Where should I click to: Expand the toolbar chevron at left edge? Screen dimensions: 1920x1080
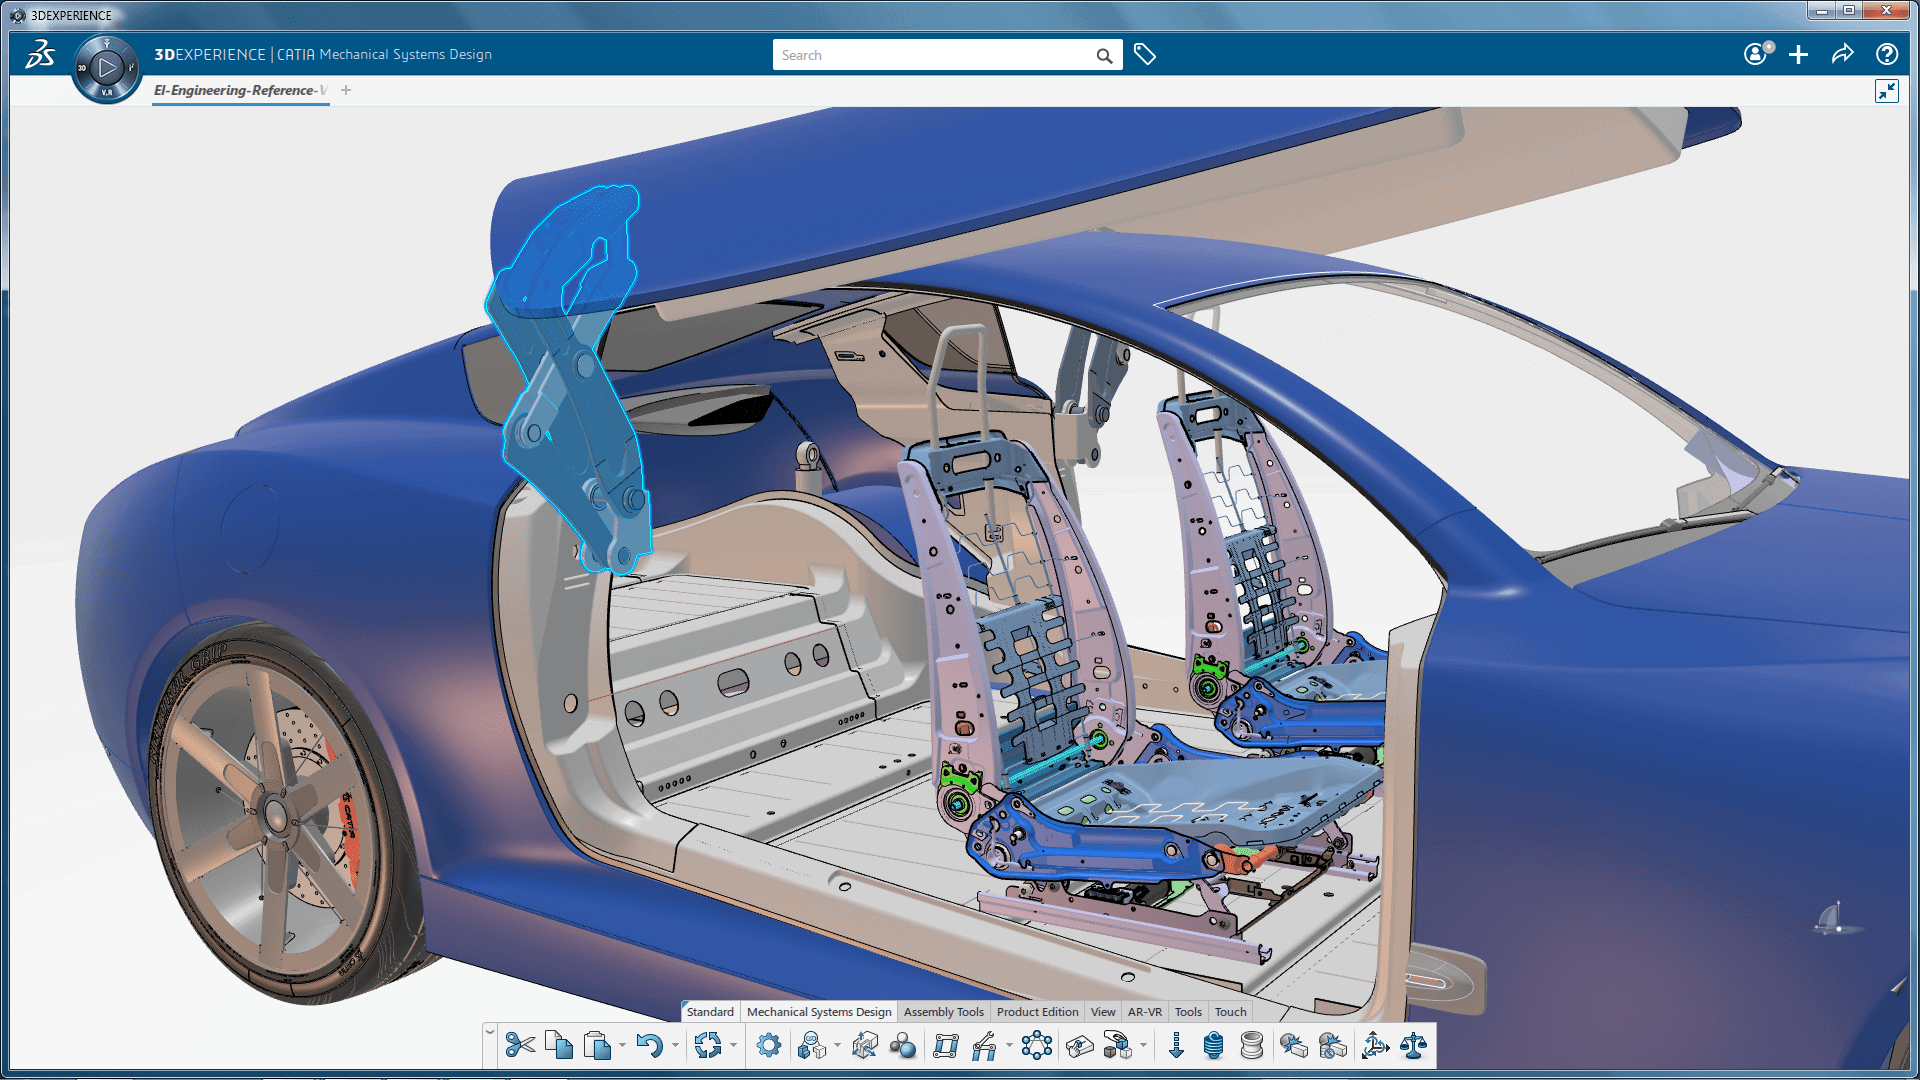coord(490,1031)
